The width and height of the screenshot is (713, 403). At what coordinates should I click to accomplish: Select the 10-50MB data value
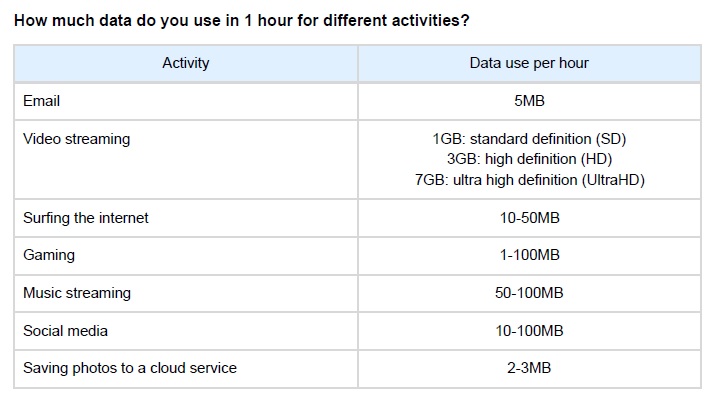tap(529, 218)
